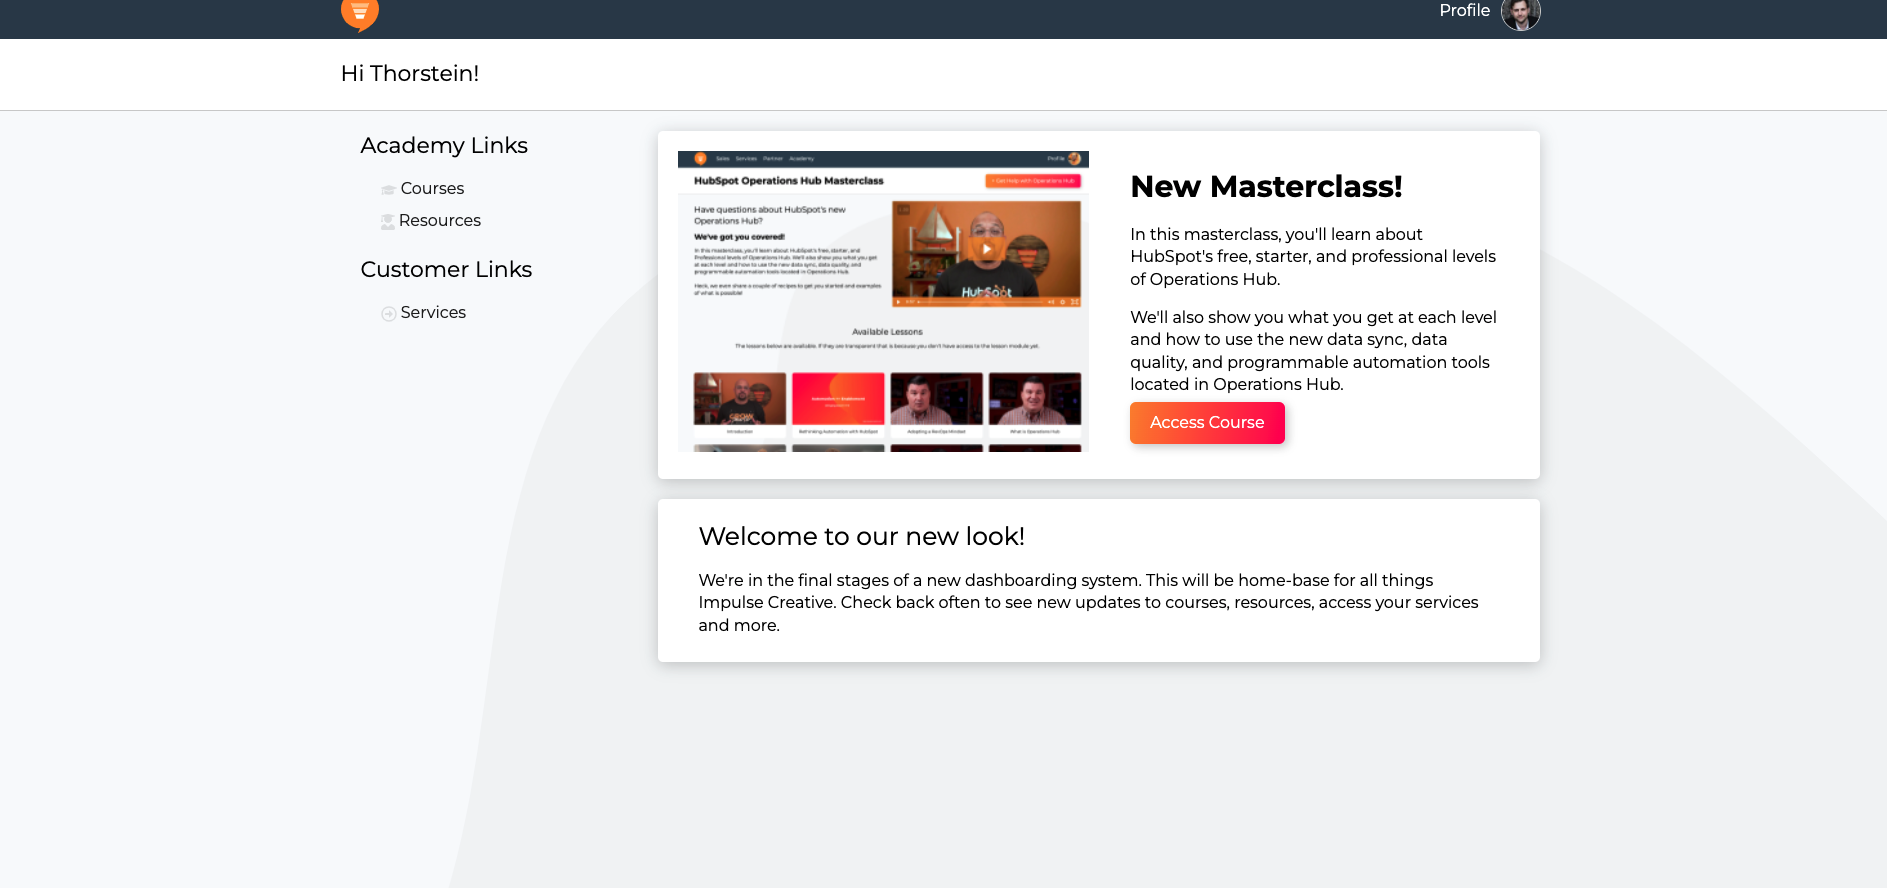This screenshot has height=888, width=1887.
Task: Open the Operations Hub Masterclass preview thumbnail
Action: (883, 301)
